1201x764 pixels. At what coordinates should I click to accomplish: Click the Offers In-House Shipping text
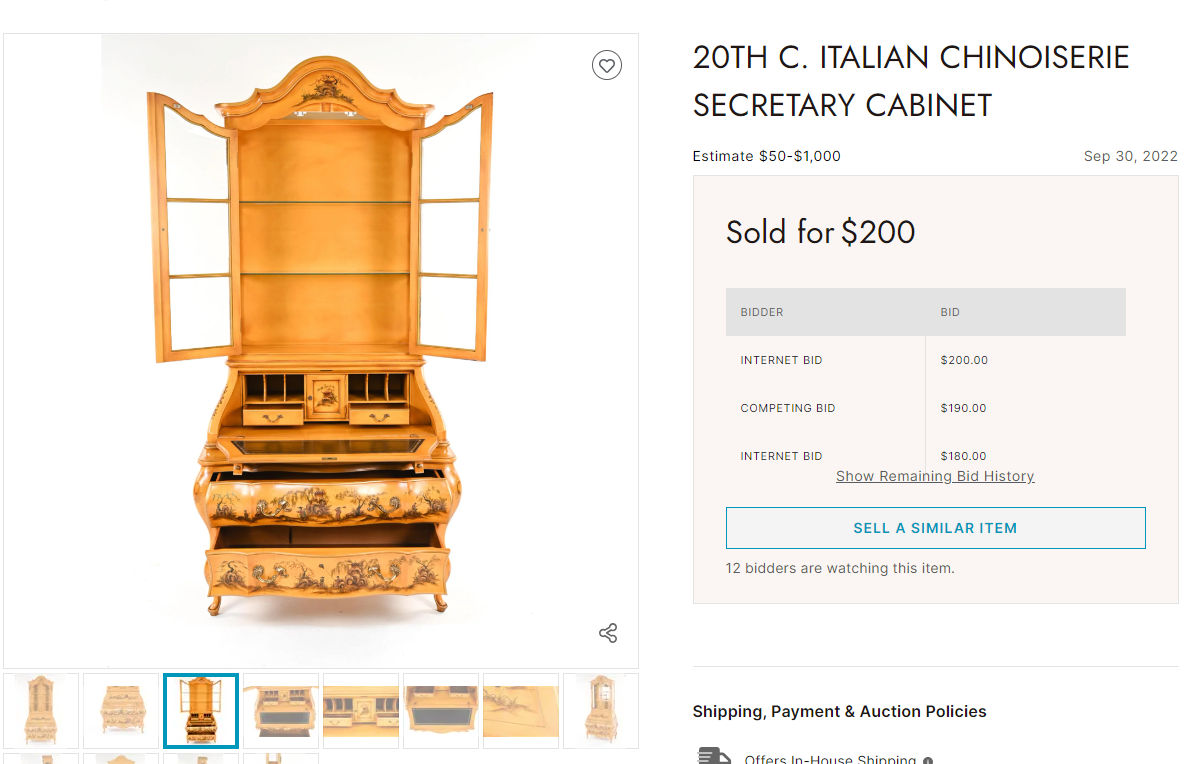(x=830, y=759)
